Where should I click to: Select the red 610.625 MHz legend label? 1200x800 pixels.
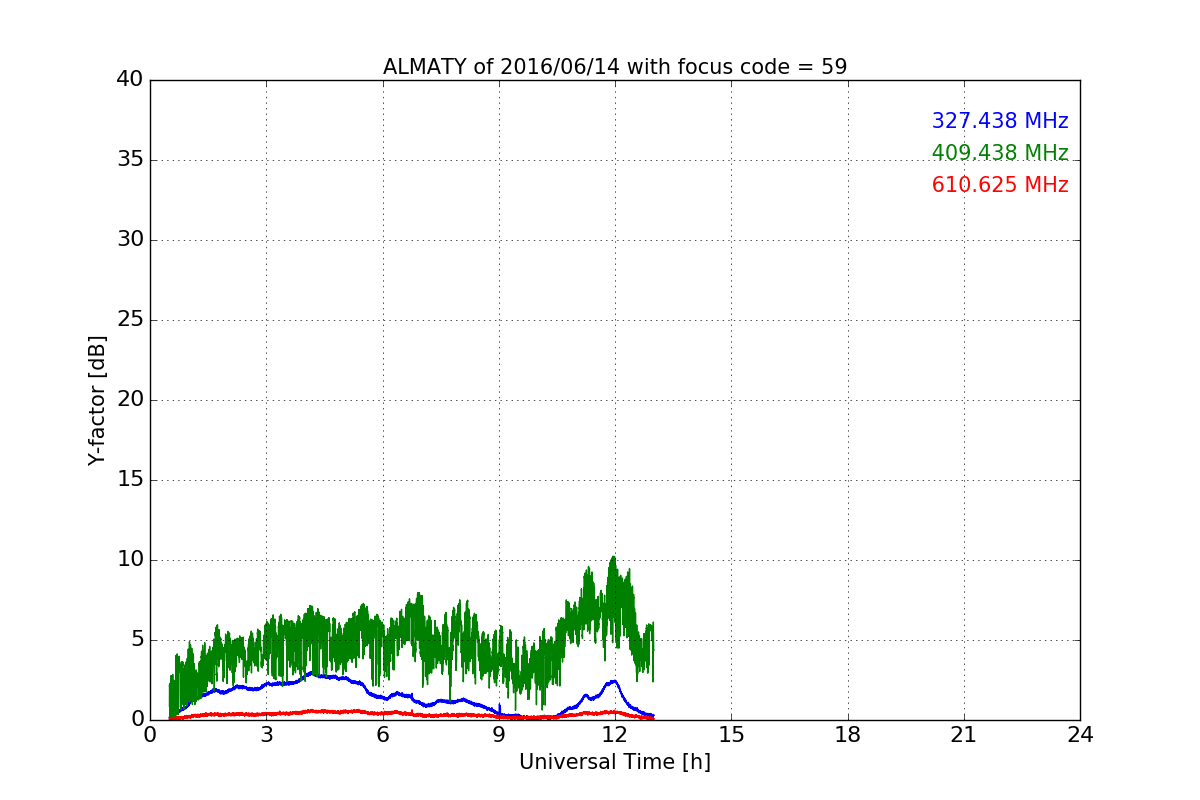tap(1000, 185)
